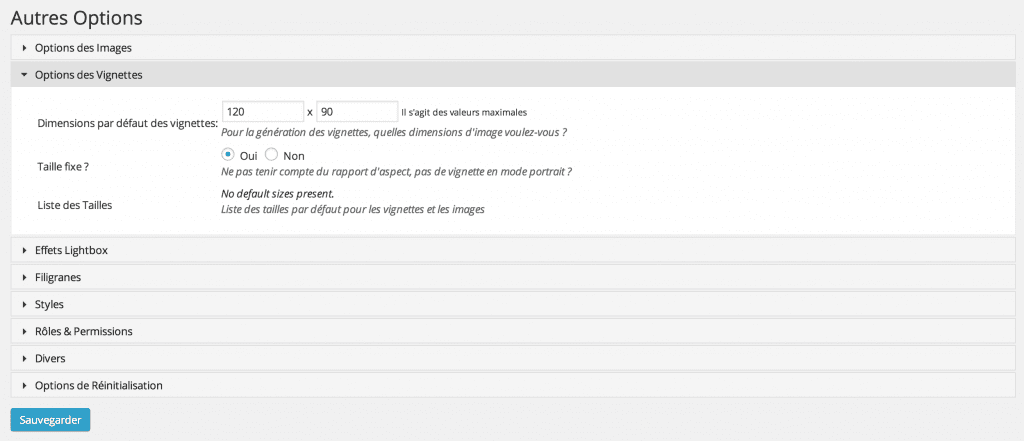The image size is (1024, 441).
Task: Expand Rôles & Permissions triangle icon
Action: 24,331
